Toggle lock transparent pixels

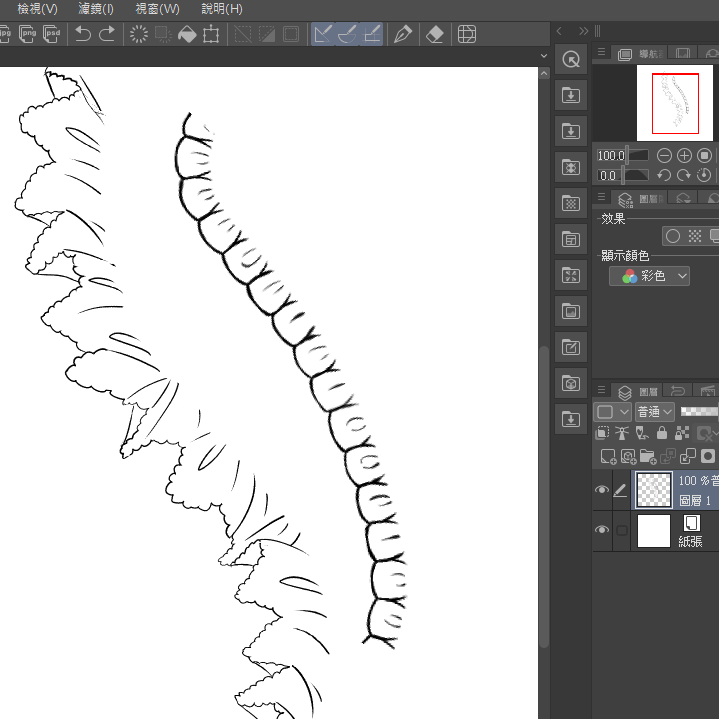(682, 433)
